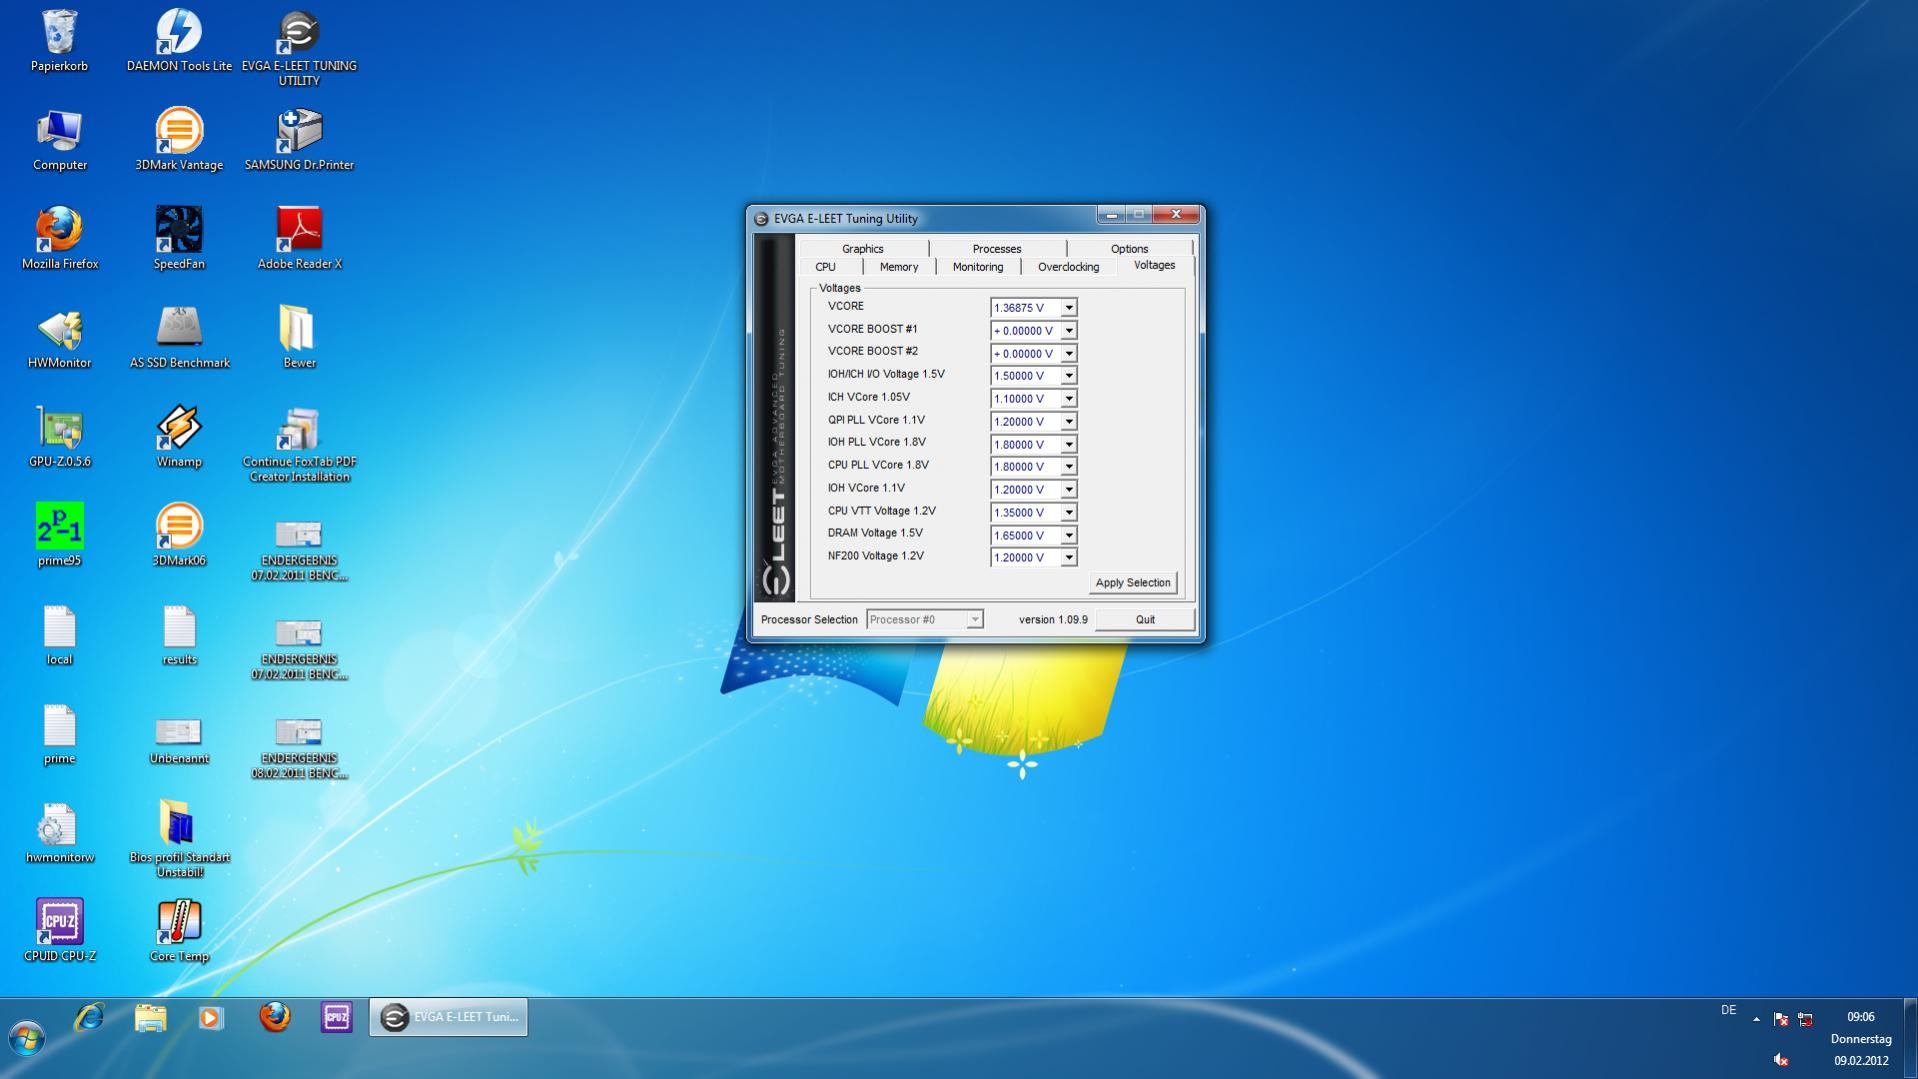Open Continue FoxTab PDF Creator Installation
The width and height of the screenshot is (1918, 1079).
point(299,444)
